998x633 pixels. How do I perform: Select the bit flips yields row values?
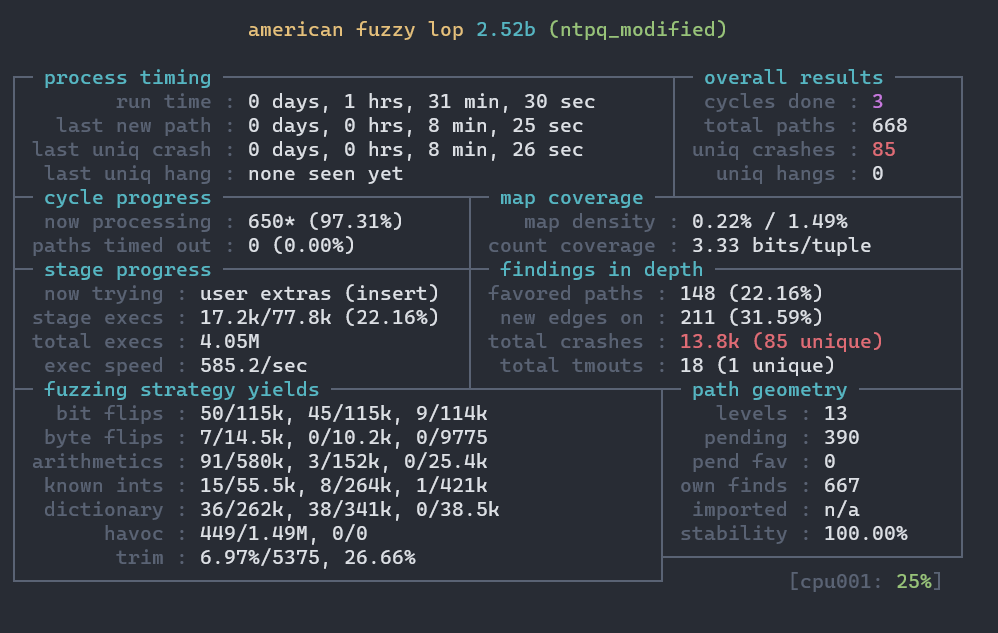click(344, 414)
